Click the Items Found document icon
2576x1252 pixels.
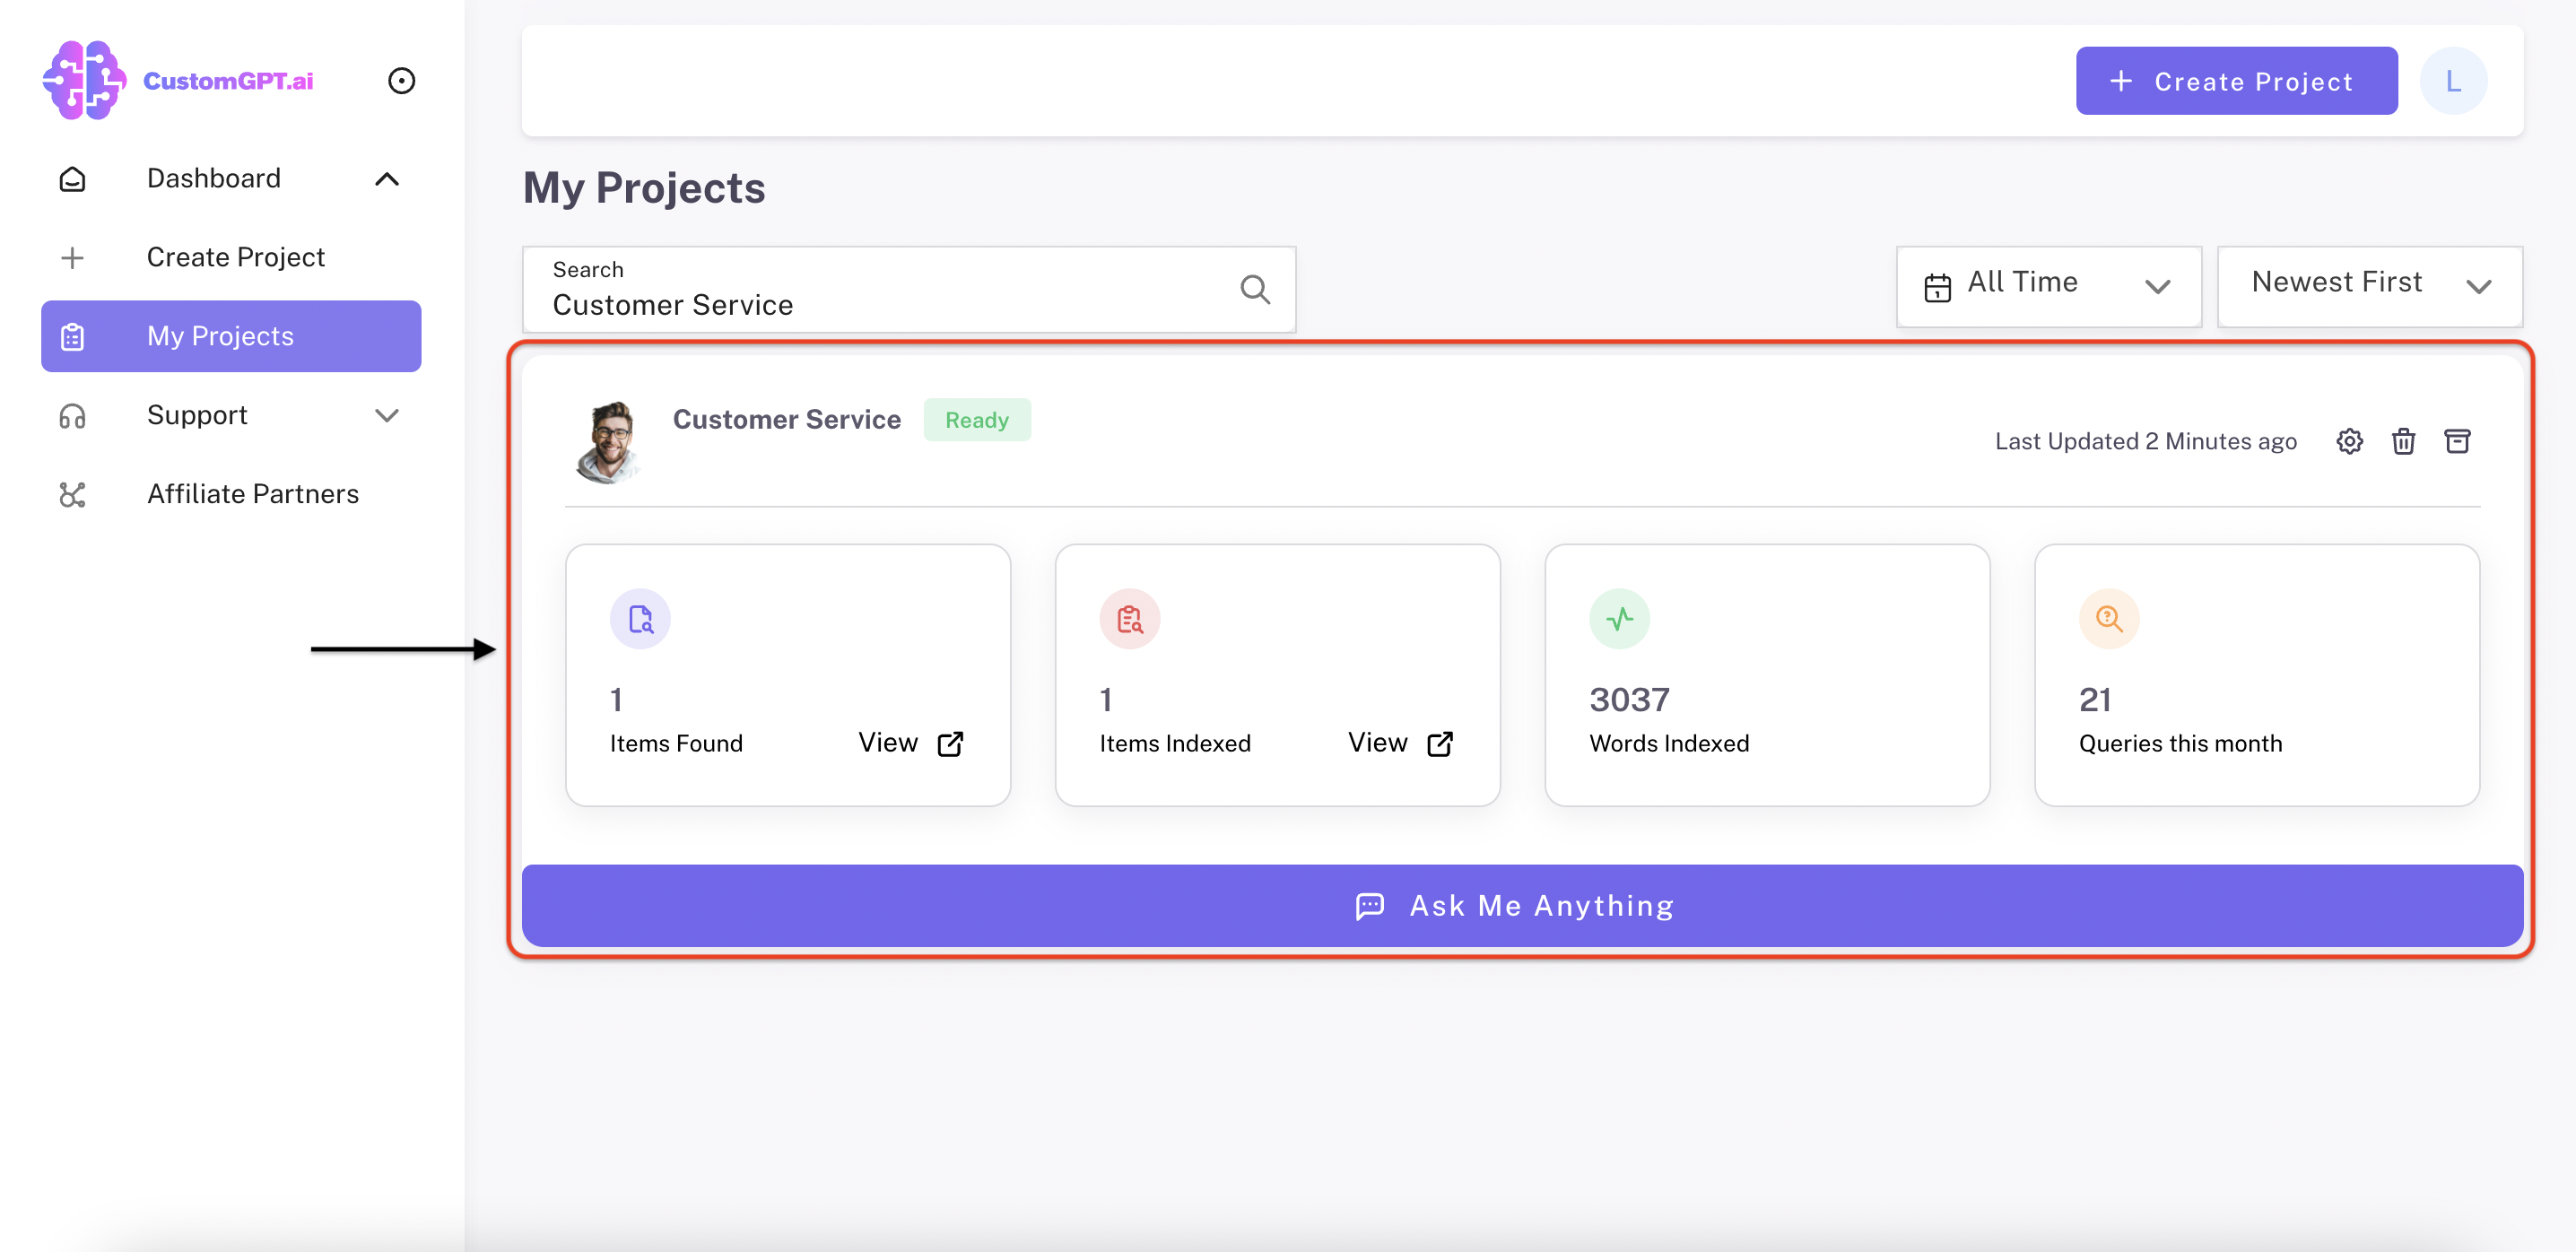(x=640, y=619)
